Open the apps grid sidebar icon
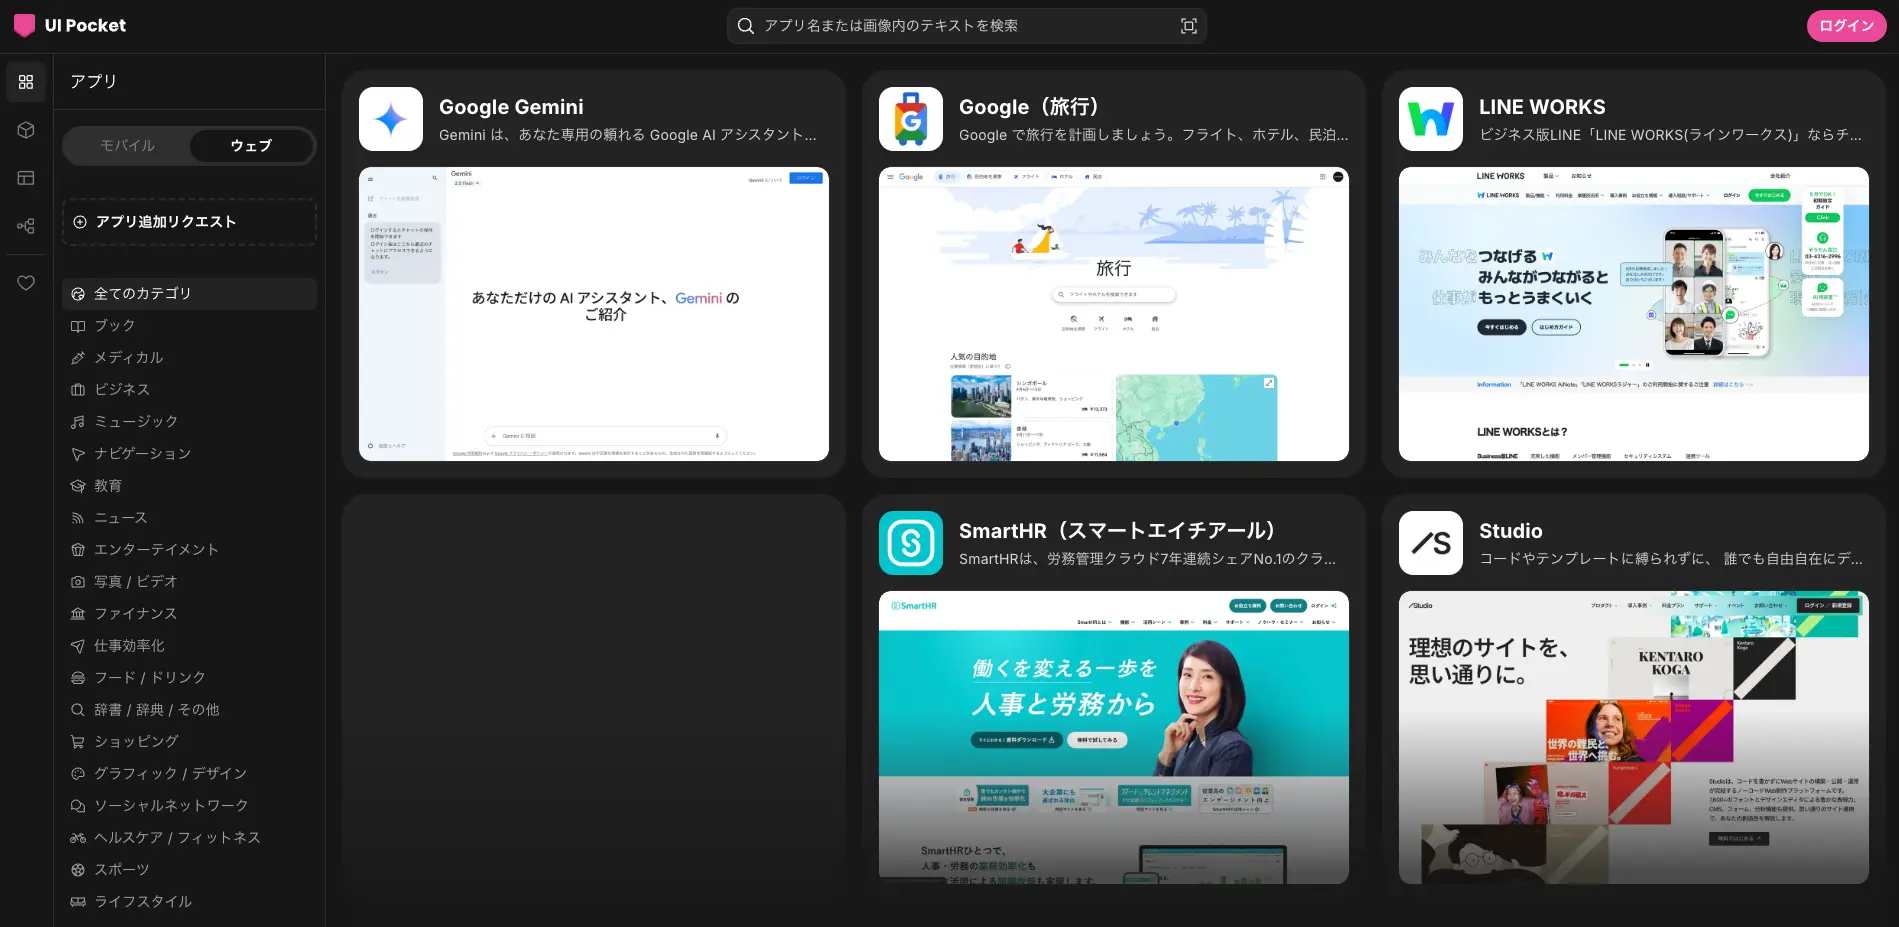1899x927 pixels. [x=26, y=82]
